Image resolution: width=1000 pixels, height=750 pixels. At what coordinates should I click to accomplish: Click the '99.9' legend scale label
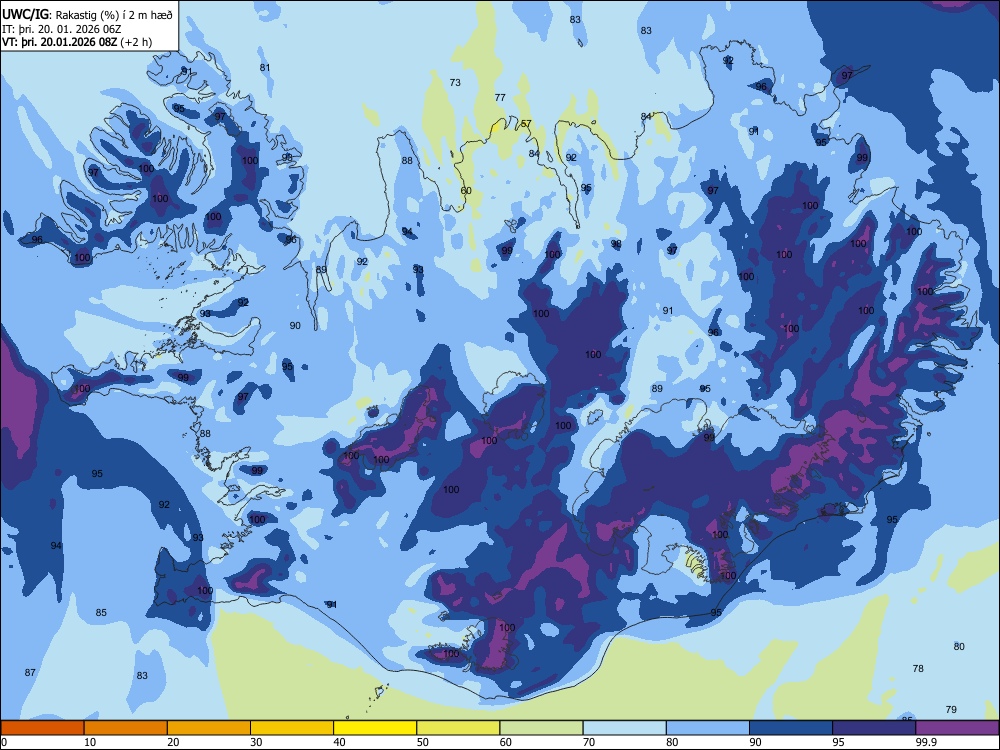coord(926,742)
